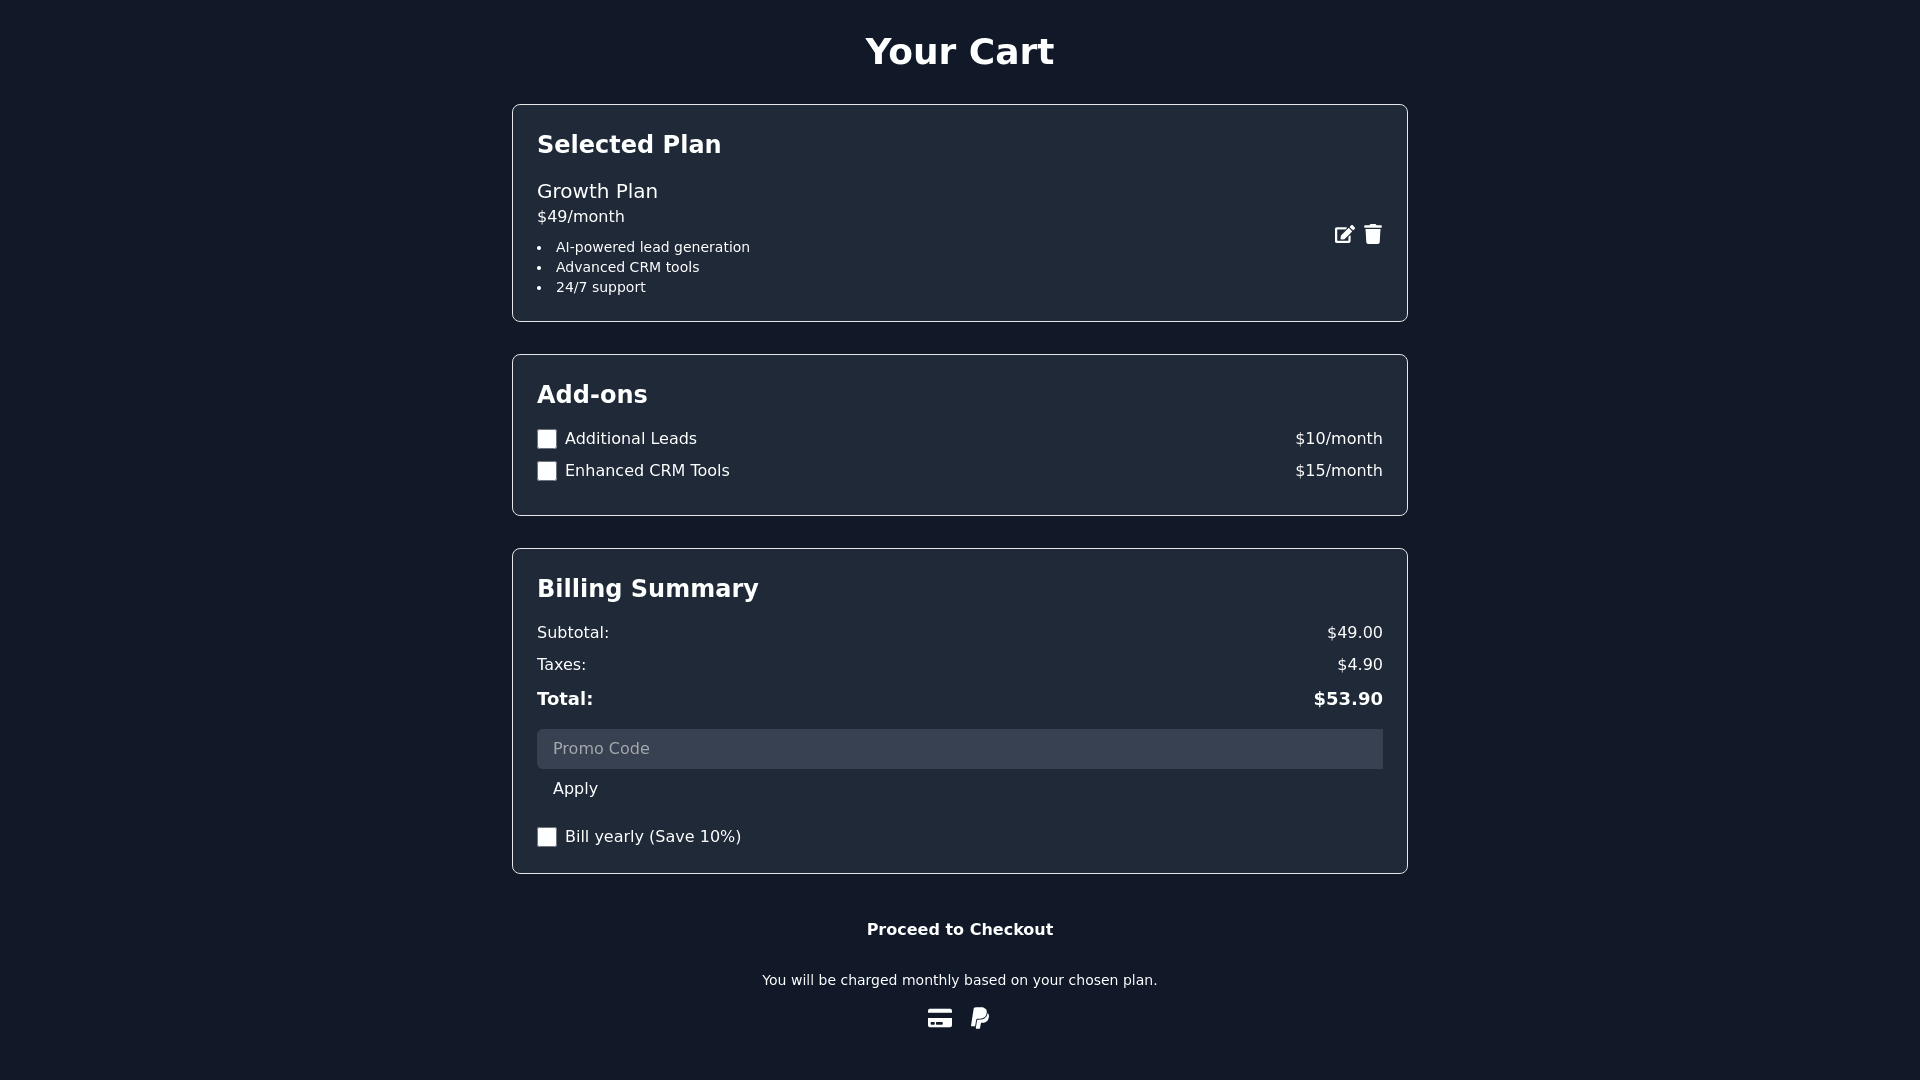Click the Your Cart page heading
This screenshot has width=1920, height=1080.
pyautogui.click(x=959, y=52)
